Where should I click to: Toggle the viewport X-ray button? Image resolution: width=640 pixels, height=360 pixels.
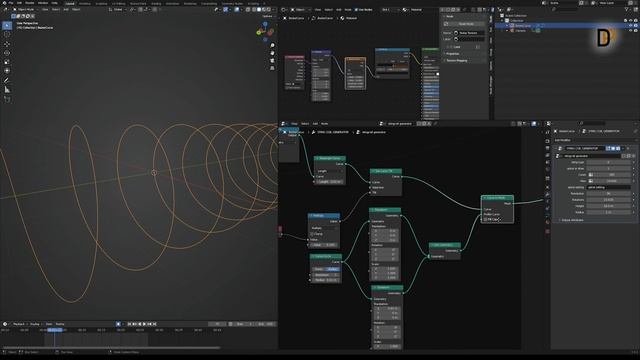(247, 9)
